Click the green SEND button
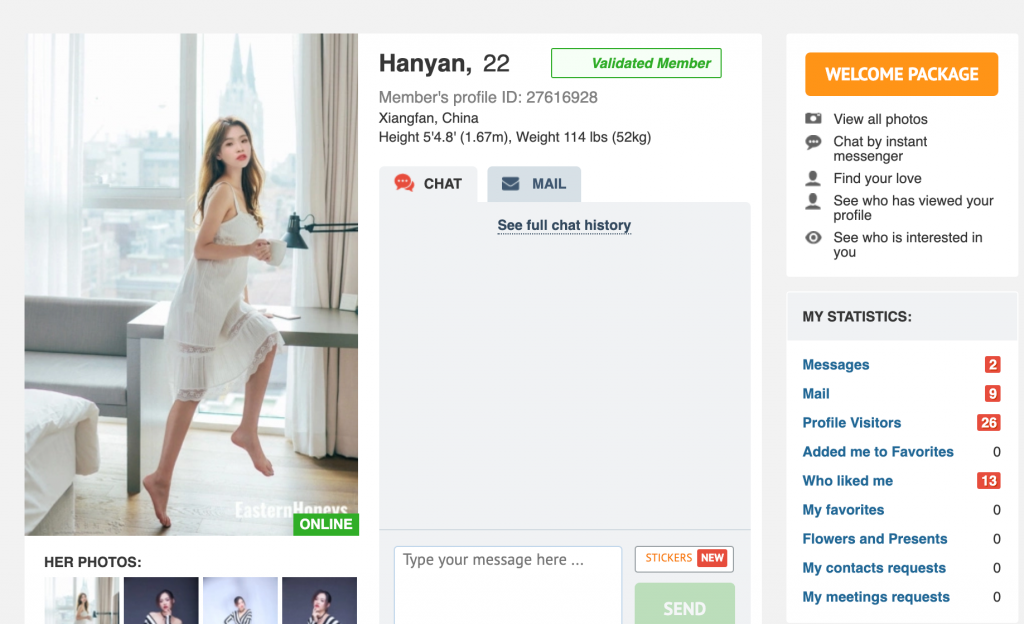This screenshot has width=1024, height=624. (684, 604)
